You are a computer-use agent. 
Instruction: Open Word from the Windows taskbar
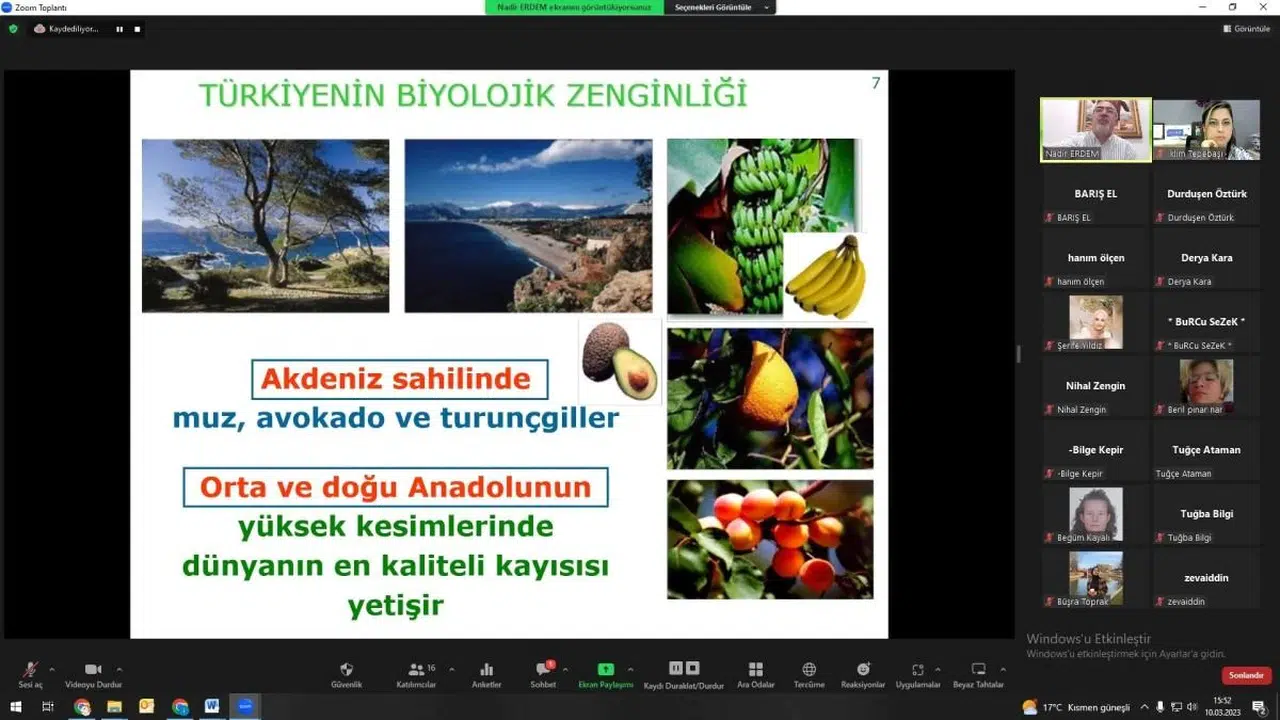coord(212,706)
